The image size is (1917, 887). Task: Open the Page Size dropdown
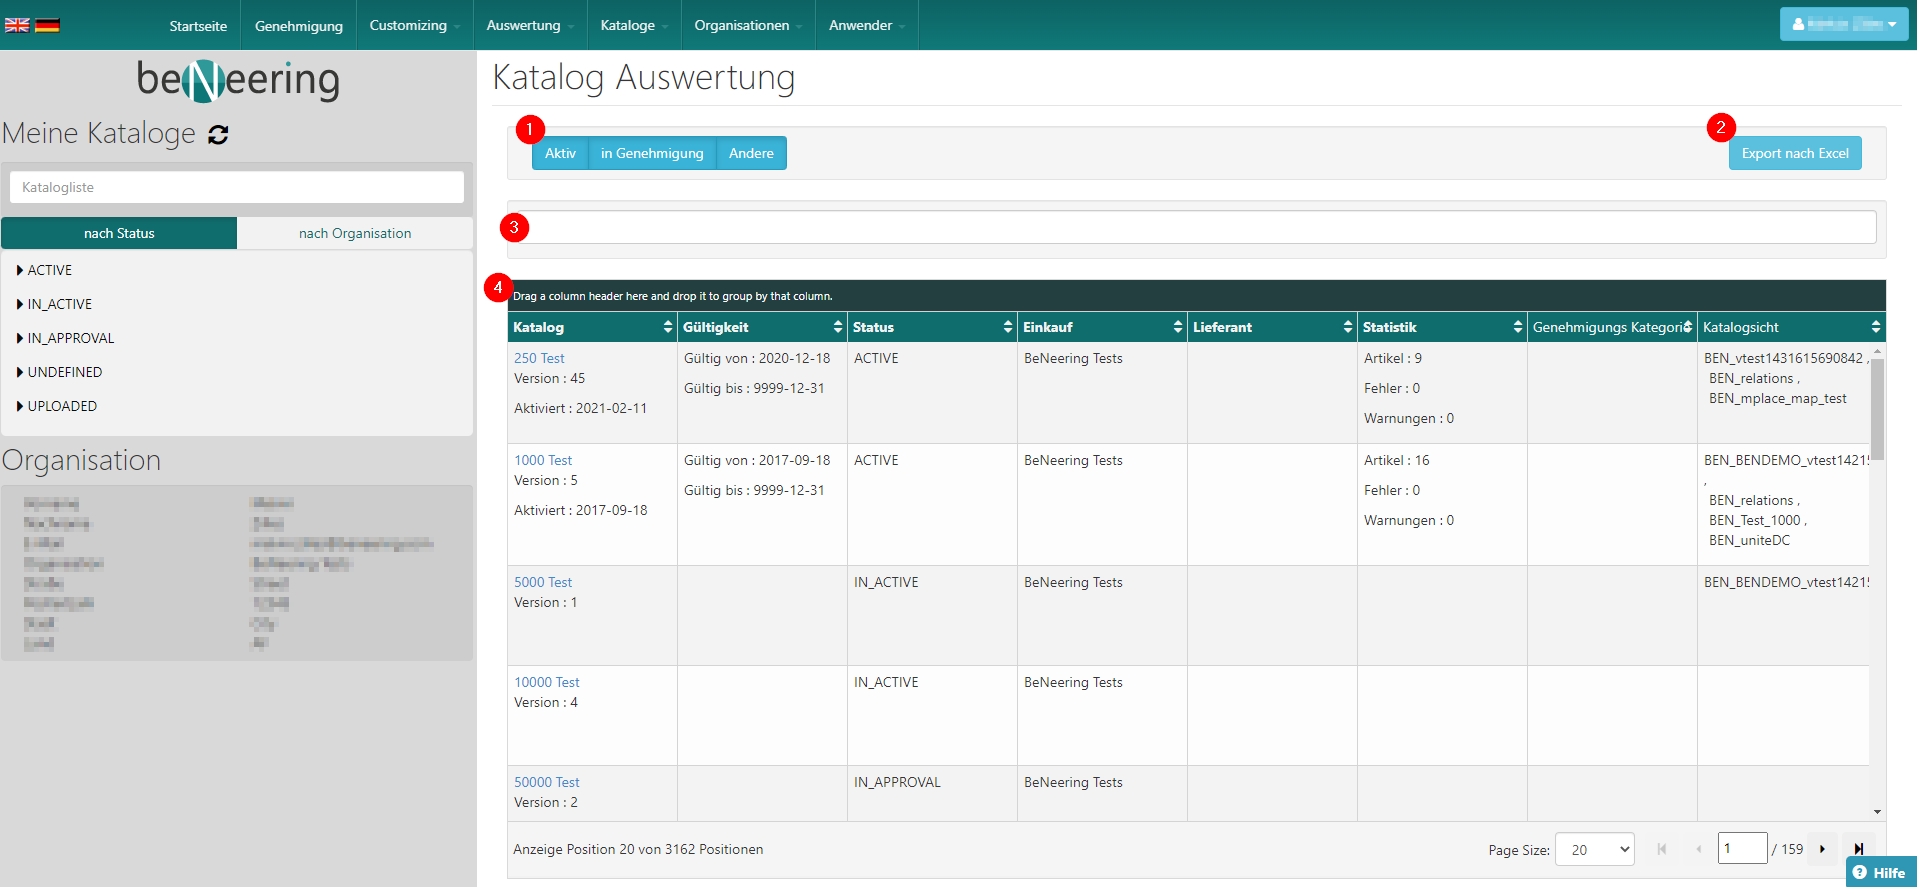point(1594,849)
